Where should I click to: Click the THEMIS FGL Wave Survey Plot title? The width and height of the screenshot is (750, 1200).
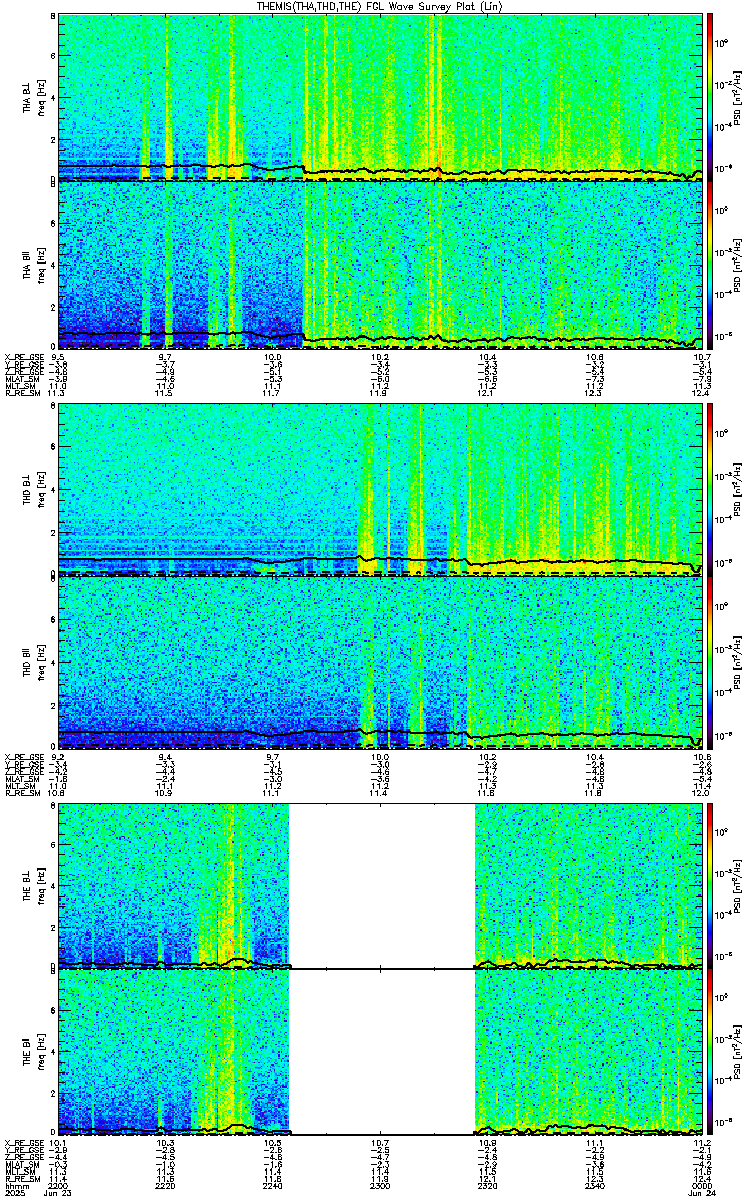pyautogui.click(x=382, y=6)
